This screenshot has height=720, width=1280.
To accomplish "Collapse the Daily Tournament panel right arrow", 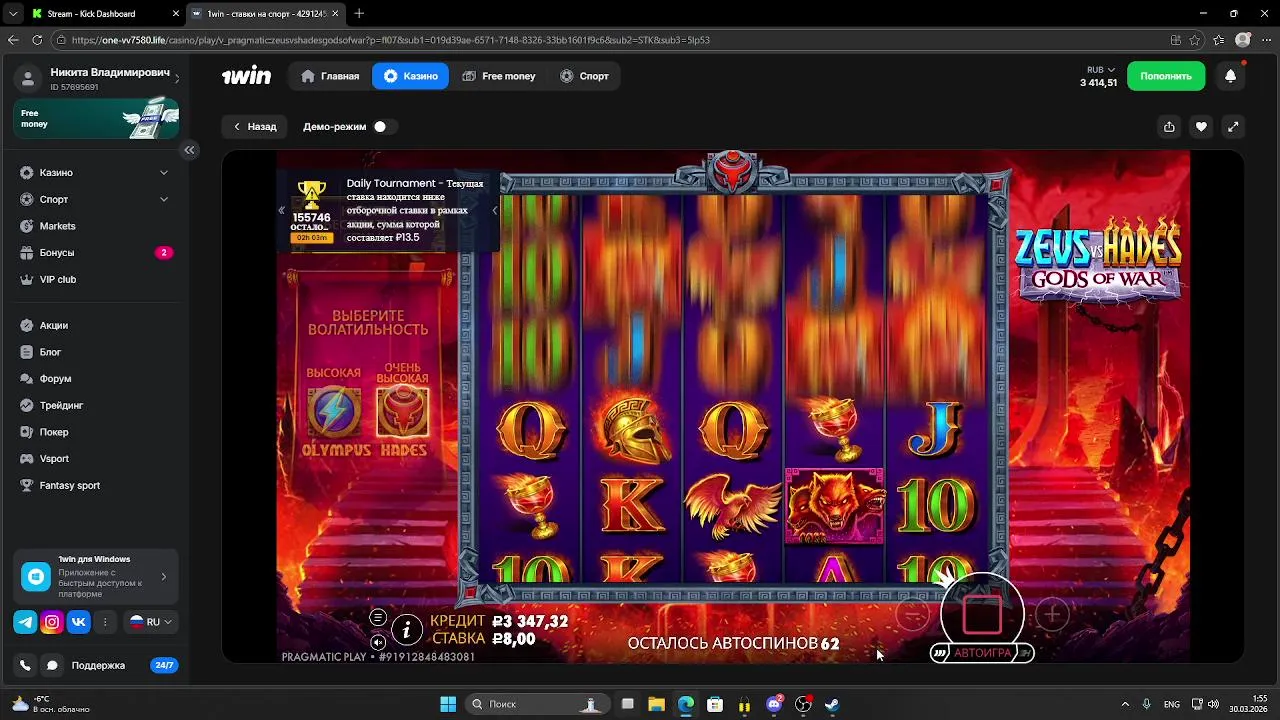I will [494, 210].
